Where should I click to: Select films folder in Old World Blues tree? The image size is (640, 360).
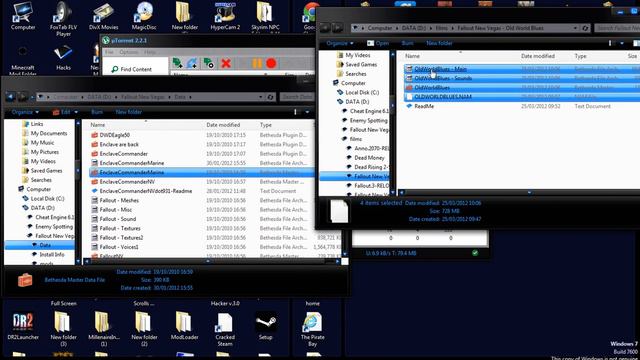[x=355, y=139]
